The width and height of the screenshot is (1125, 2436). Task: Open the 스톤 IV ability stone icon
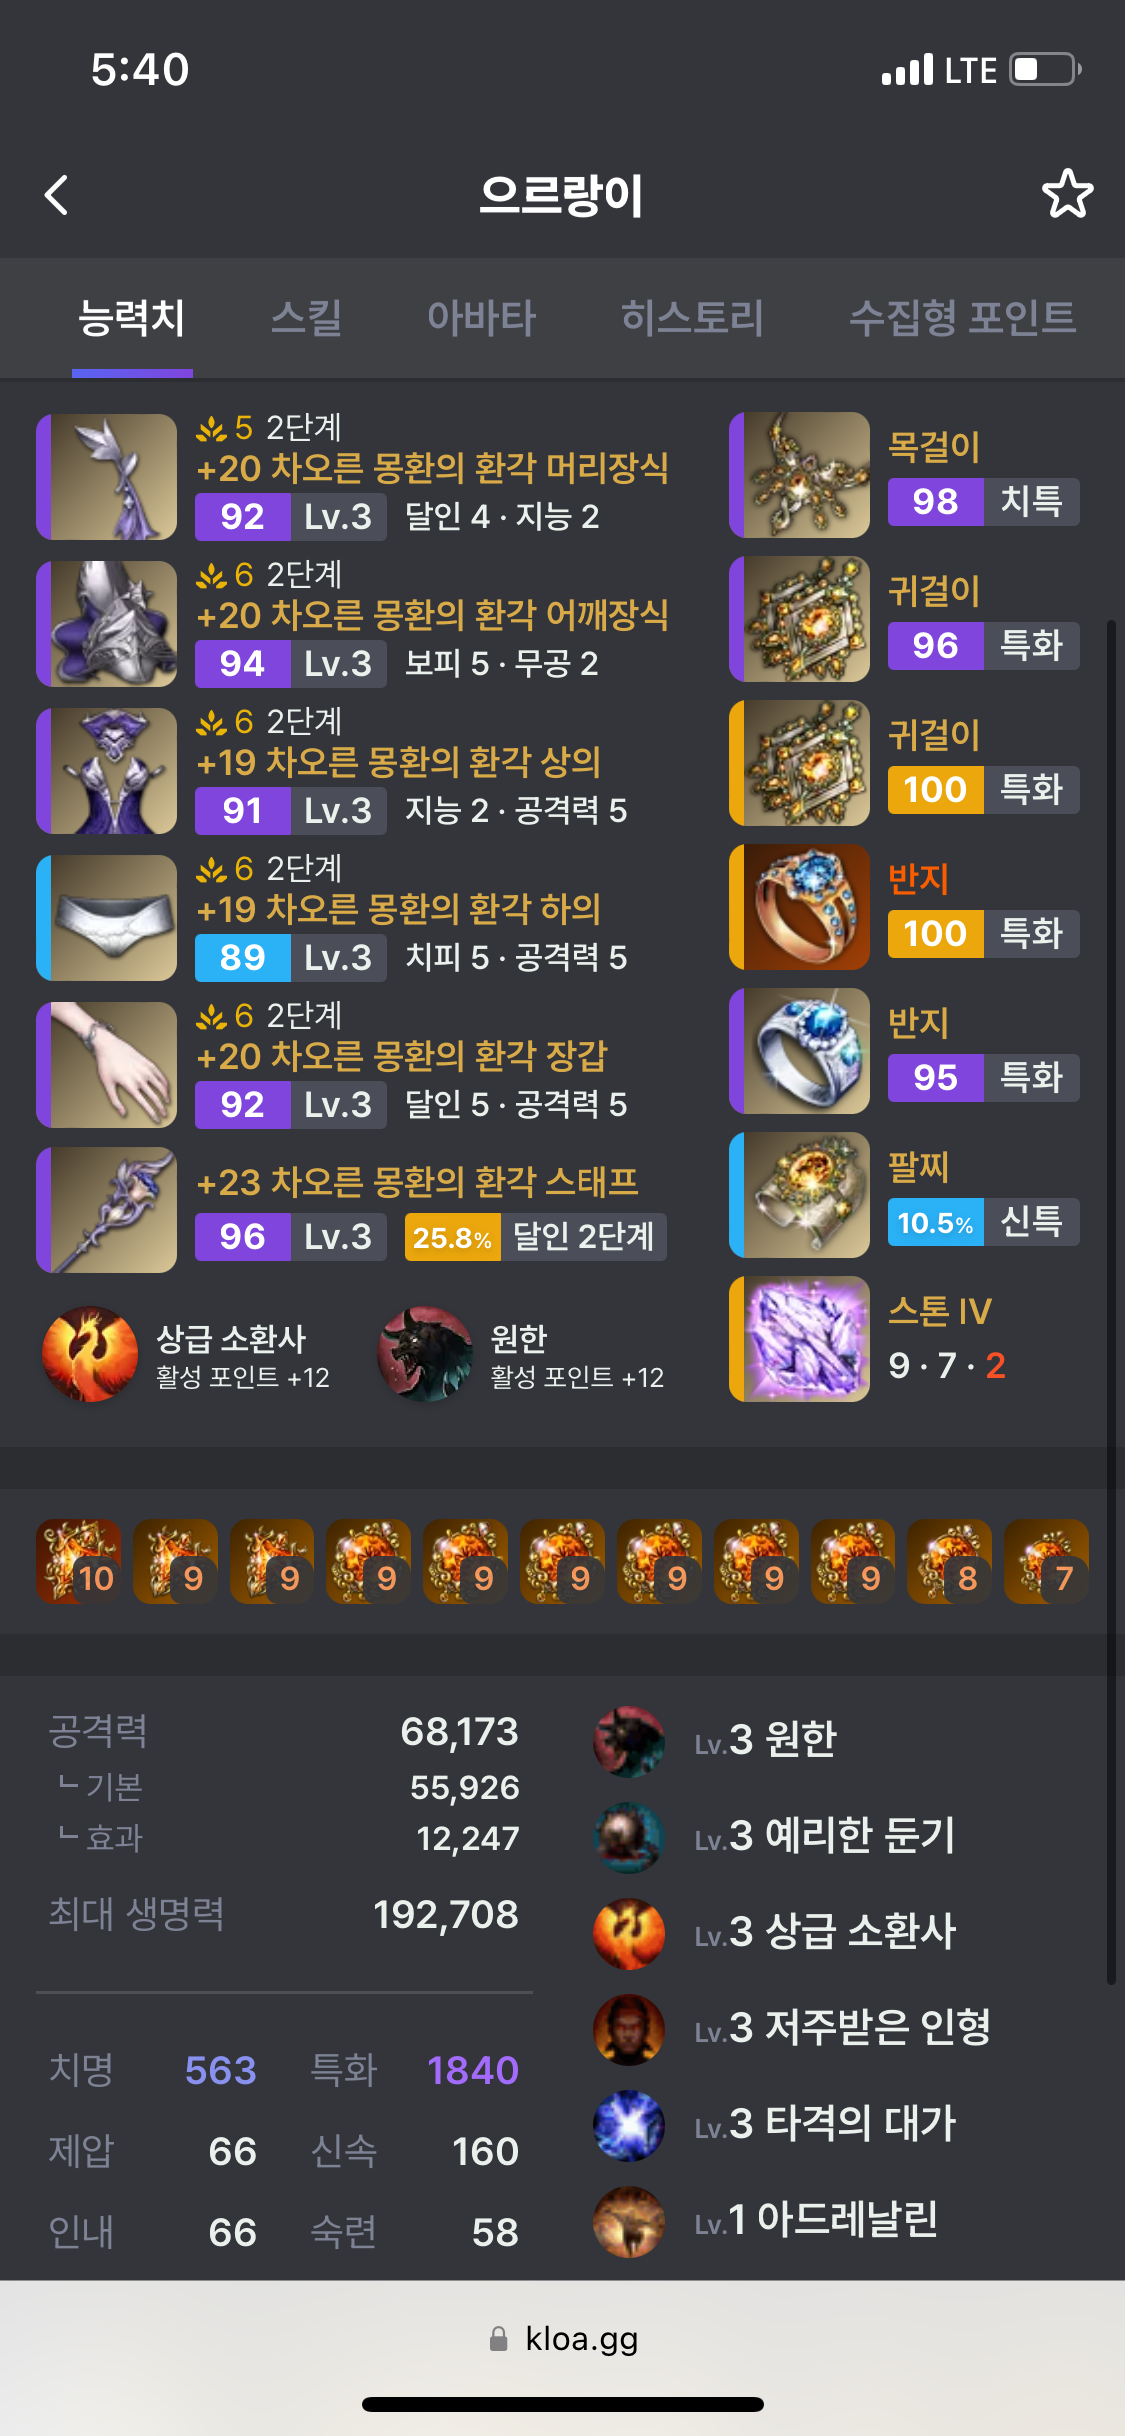[800, 1339]
